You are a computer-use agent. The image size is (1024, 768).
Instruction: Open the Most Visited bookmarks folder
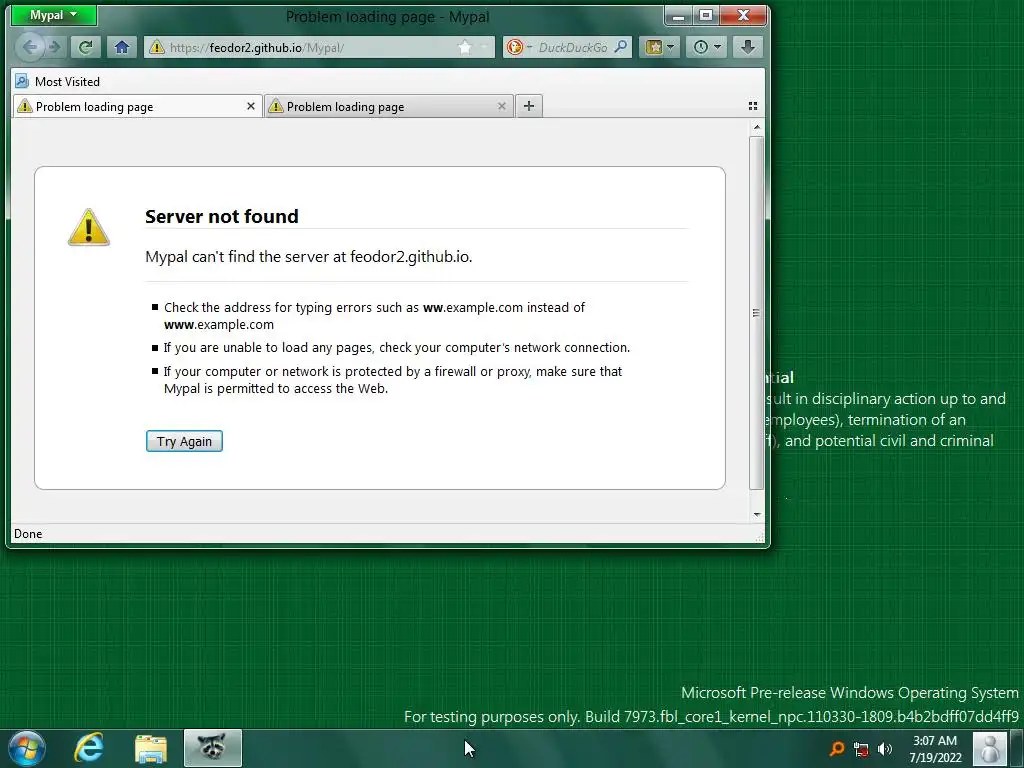point(57,82)
